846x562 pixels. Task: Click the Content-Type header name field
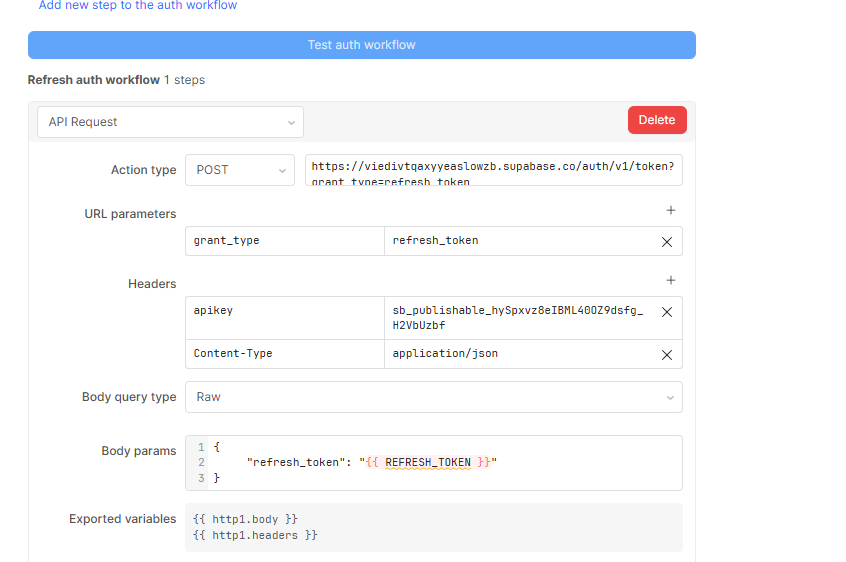pyautogui.click(x=285, y=354)
